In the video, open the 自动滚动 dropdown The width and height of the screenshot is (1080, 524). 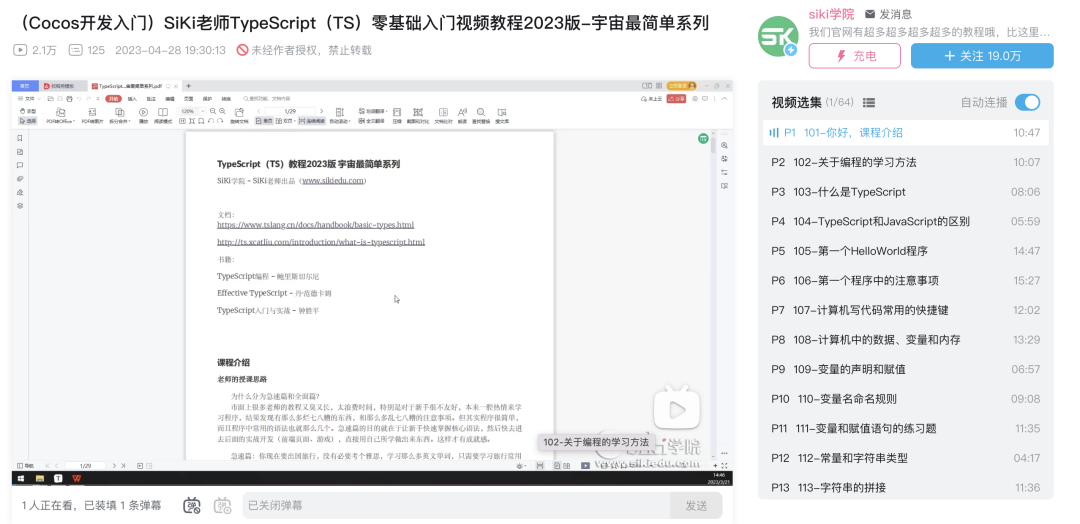coord(340,115)
